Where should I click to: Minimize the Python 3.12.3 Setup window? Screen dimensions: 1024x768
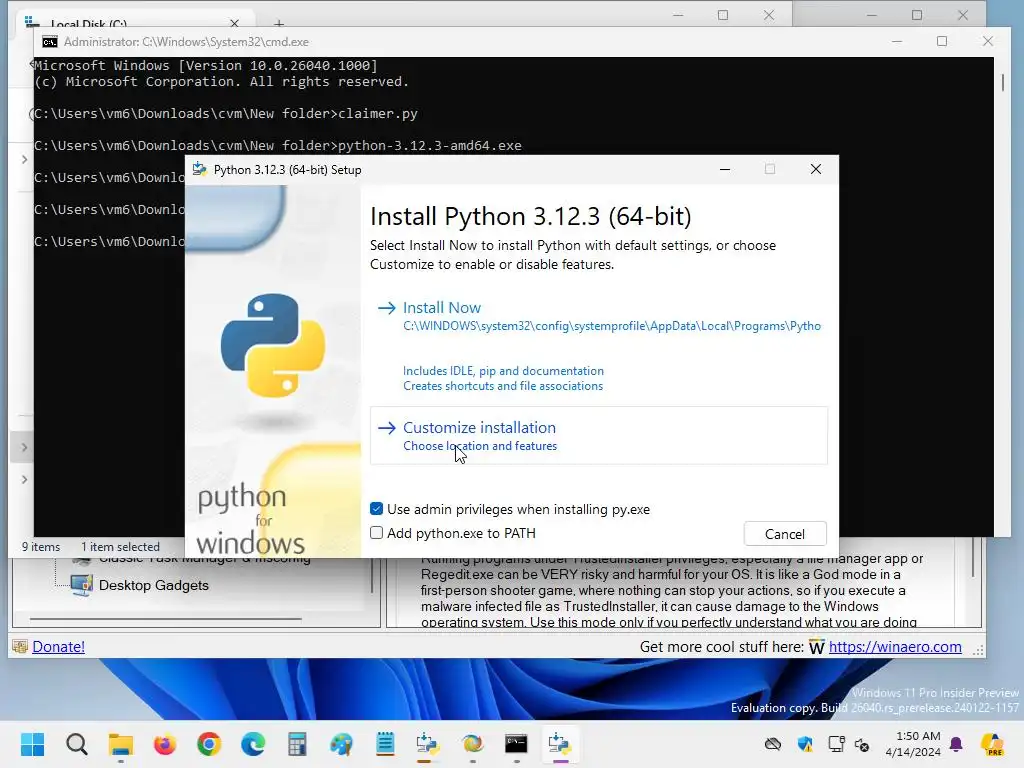tap(725, 169)
